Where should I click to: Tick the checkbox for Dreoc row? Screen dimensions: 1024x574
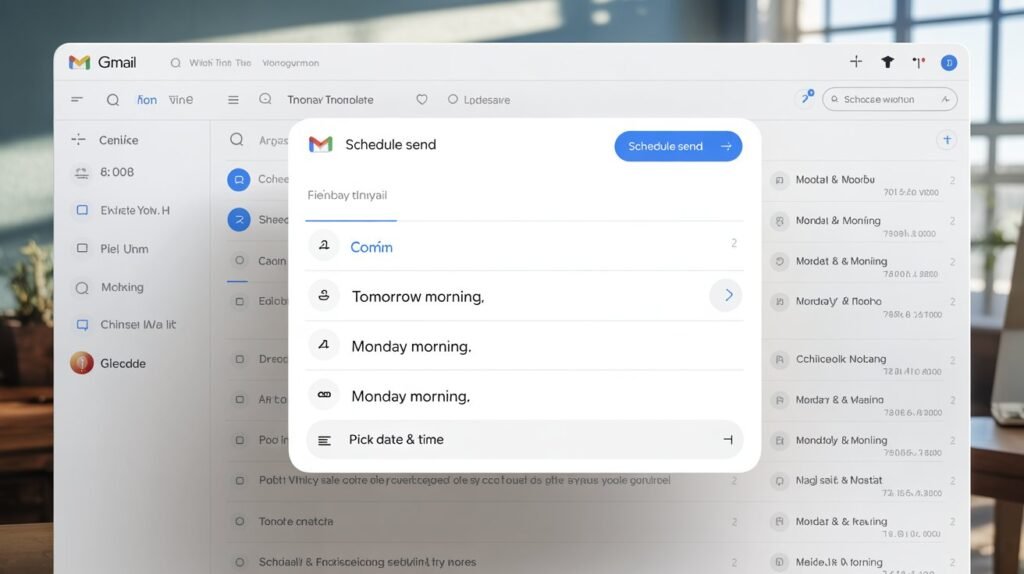pos(240,359)
